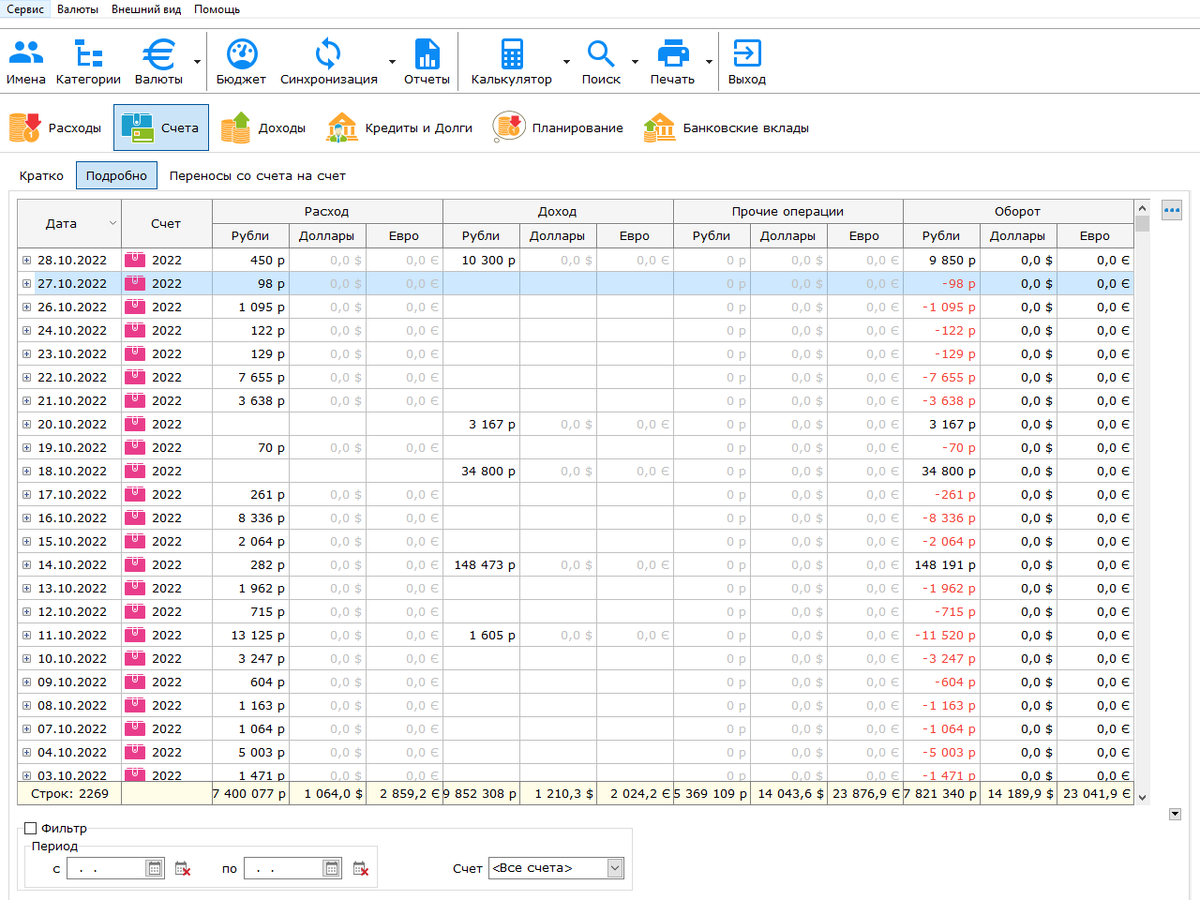Open Кредиты и Долги section
Image resolution: width=1200 pixels, height=900 pixels.
[x=400, y=128]
